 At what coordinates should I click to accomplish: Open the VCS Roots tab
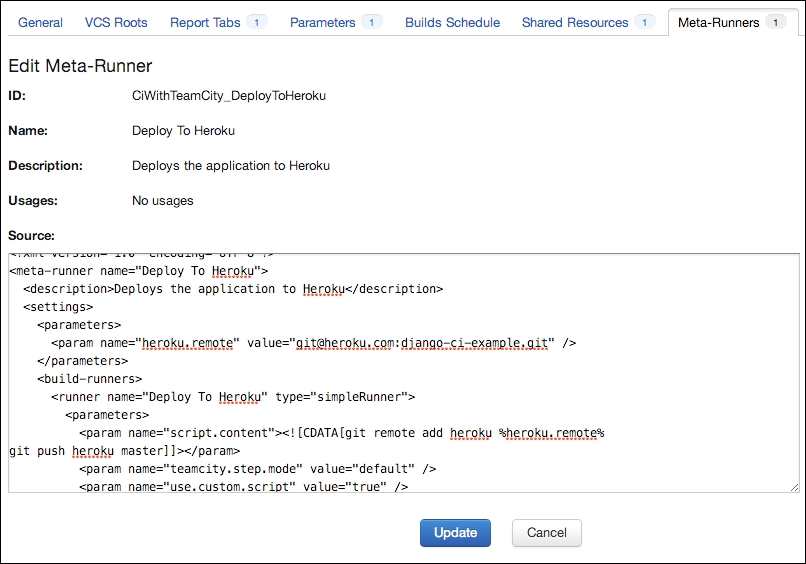pos(116,23)
